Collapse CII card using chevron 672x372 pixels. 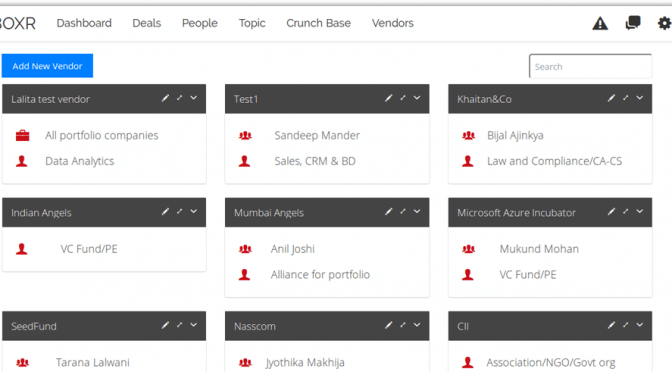(x=640, y=325)
